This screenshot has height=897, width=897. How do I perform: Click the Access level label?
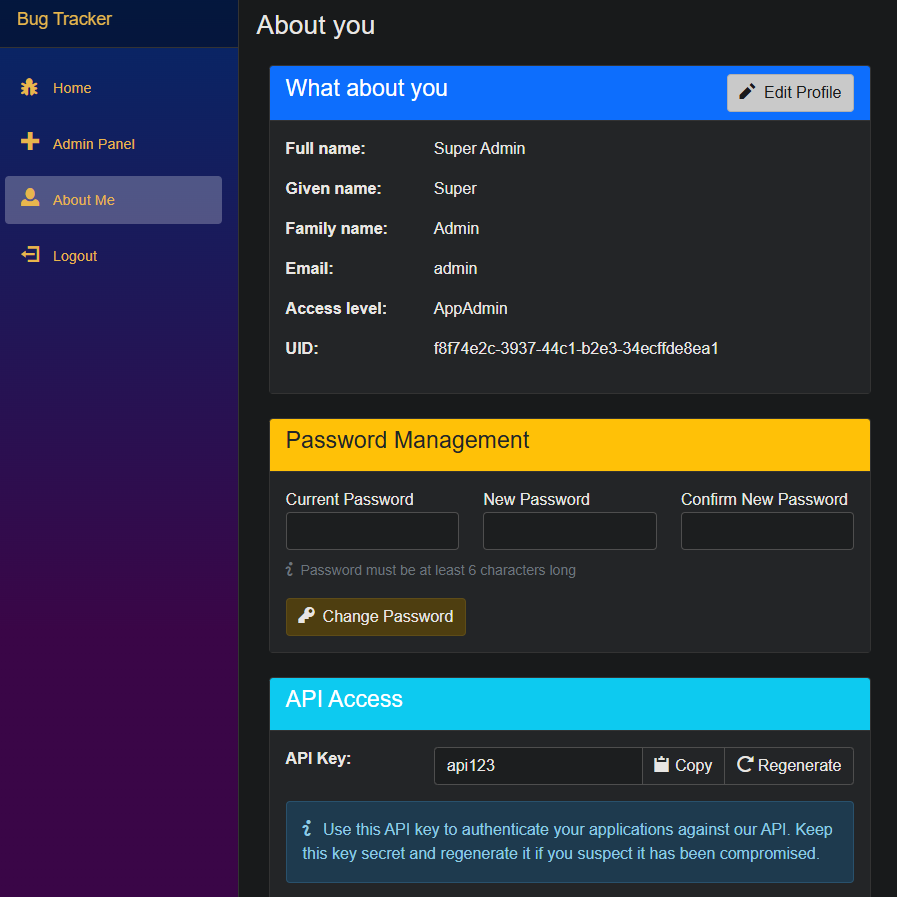click(336, 308)
